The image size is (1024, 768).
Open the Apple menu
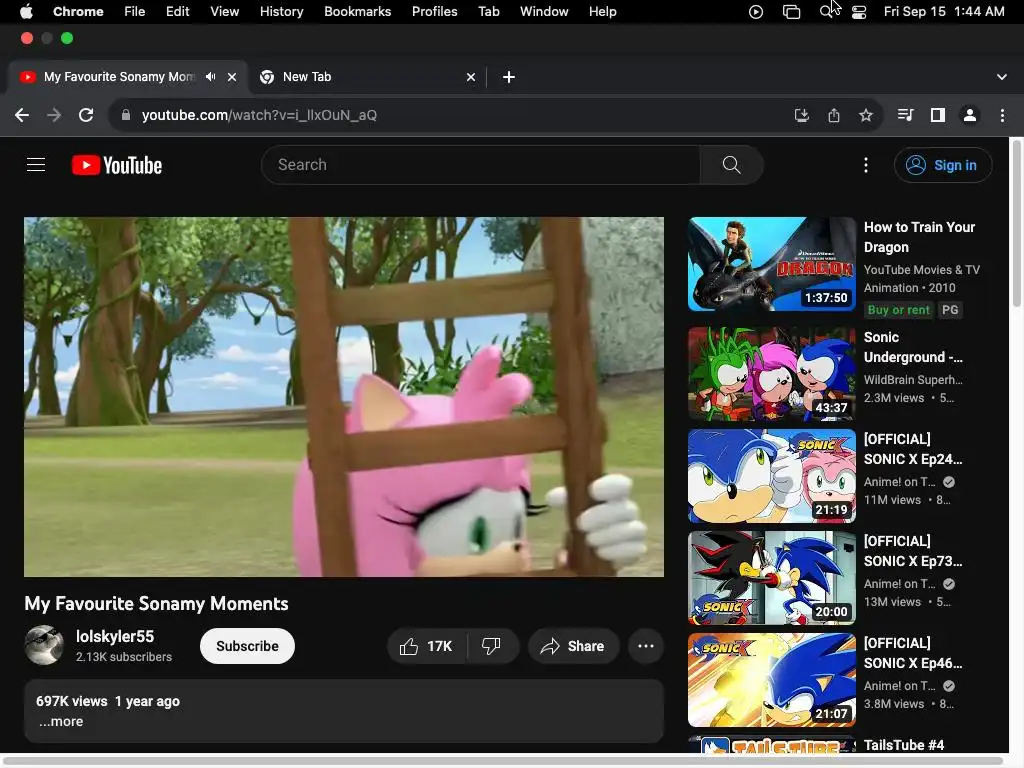26,12
